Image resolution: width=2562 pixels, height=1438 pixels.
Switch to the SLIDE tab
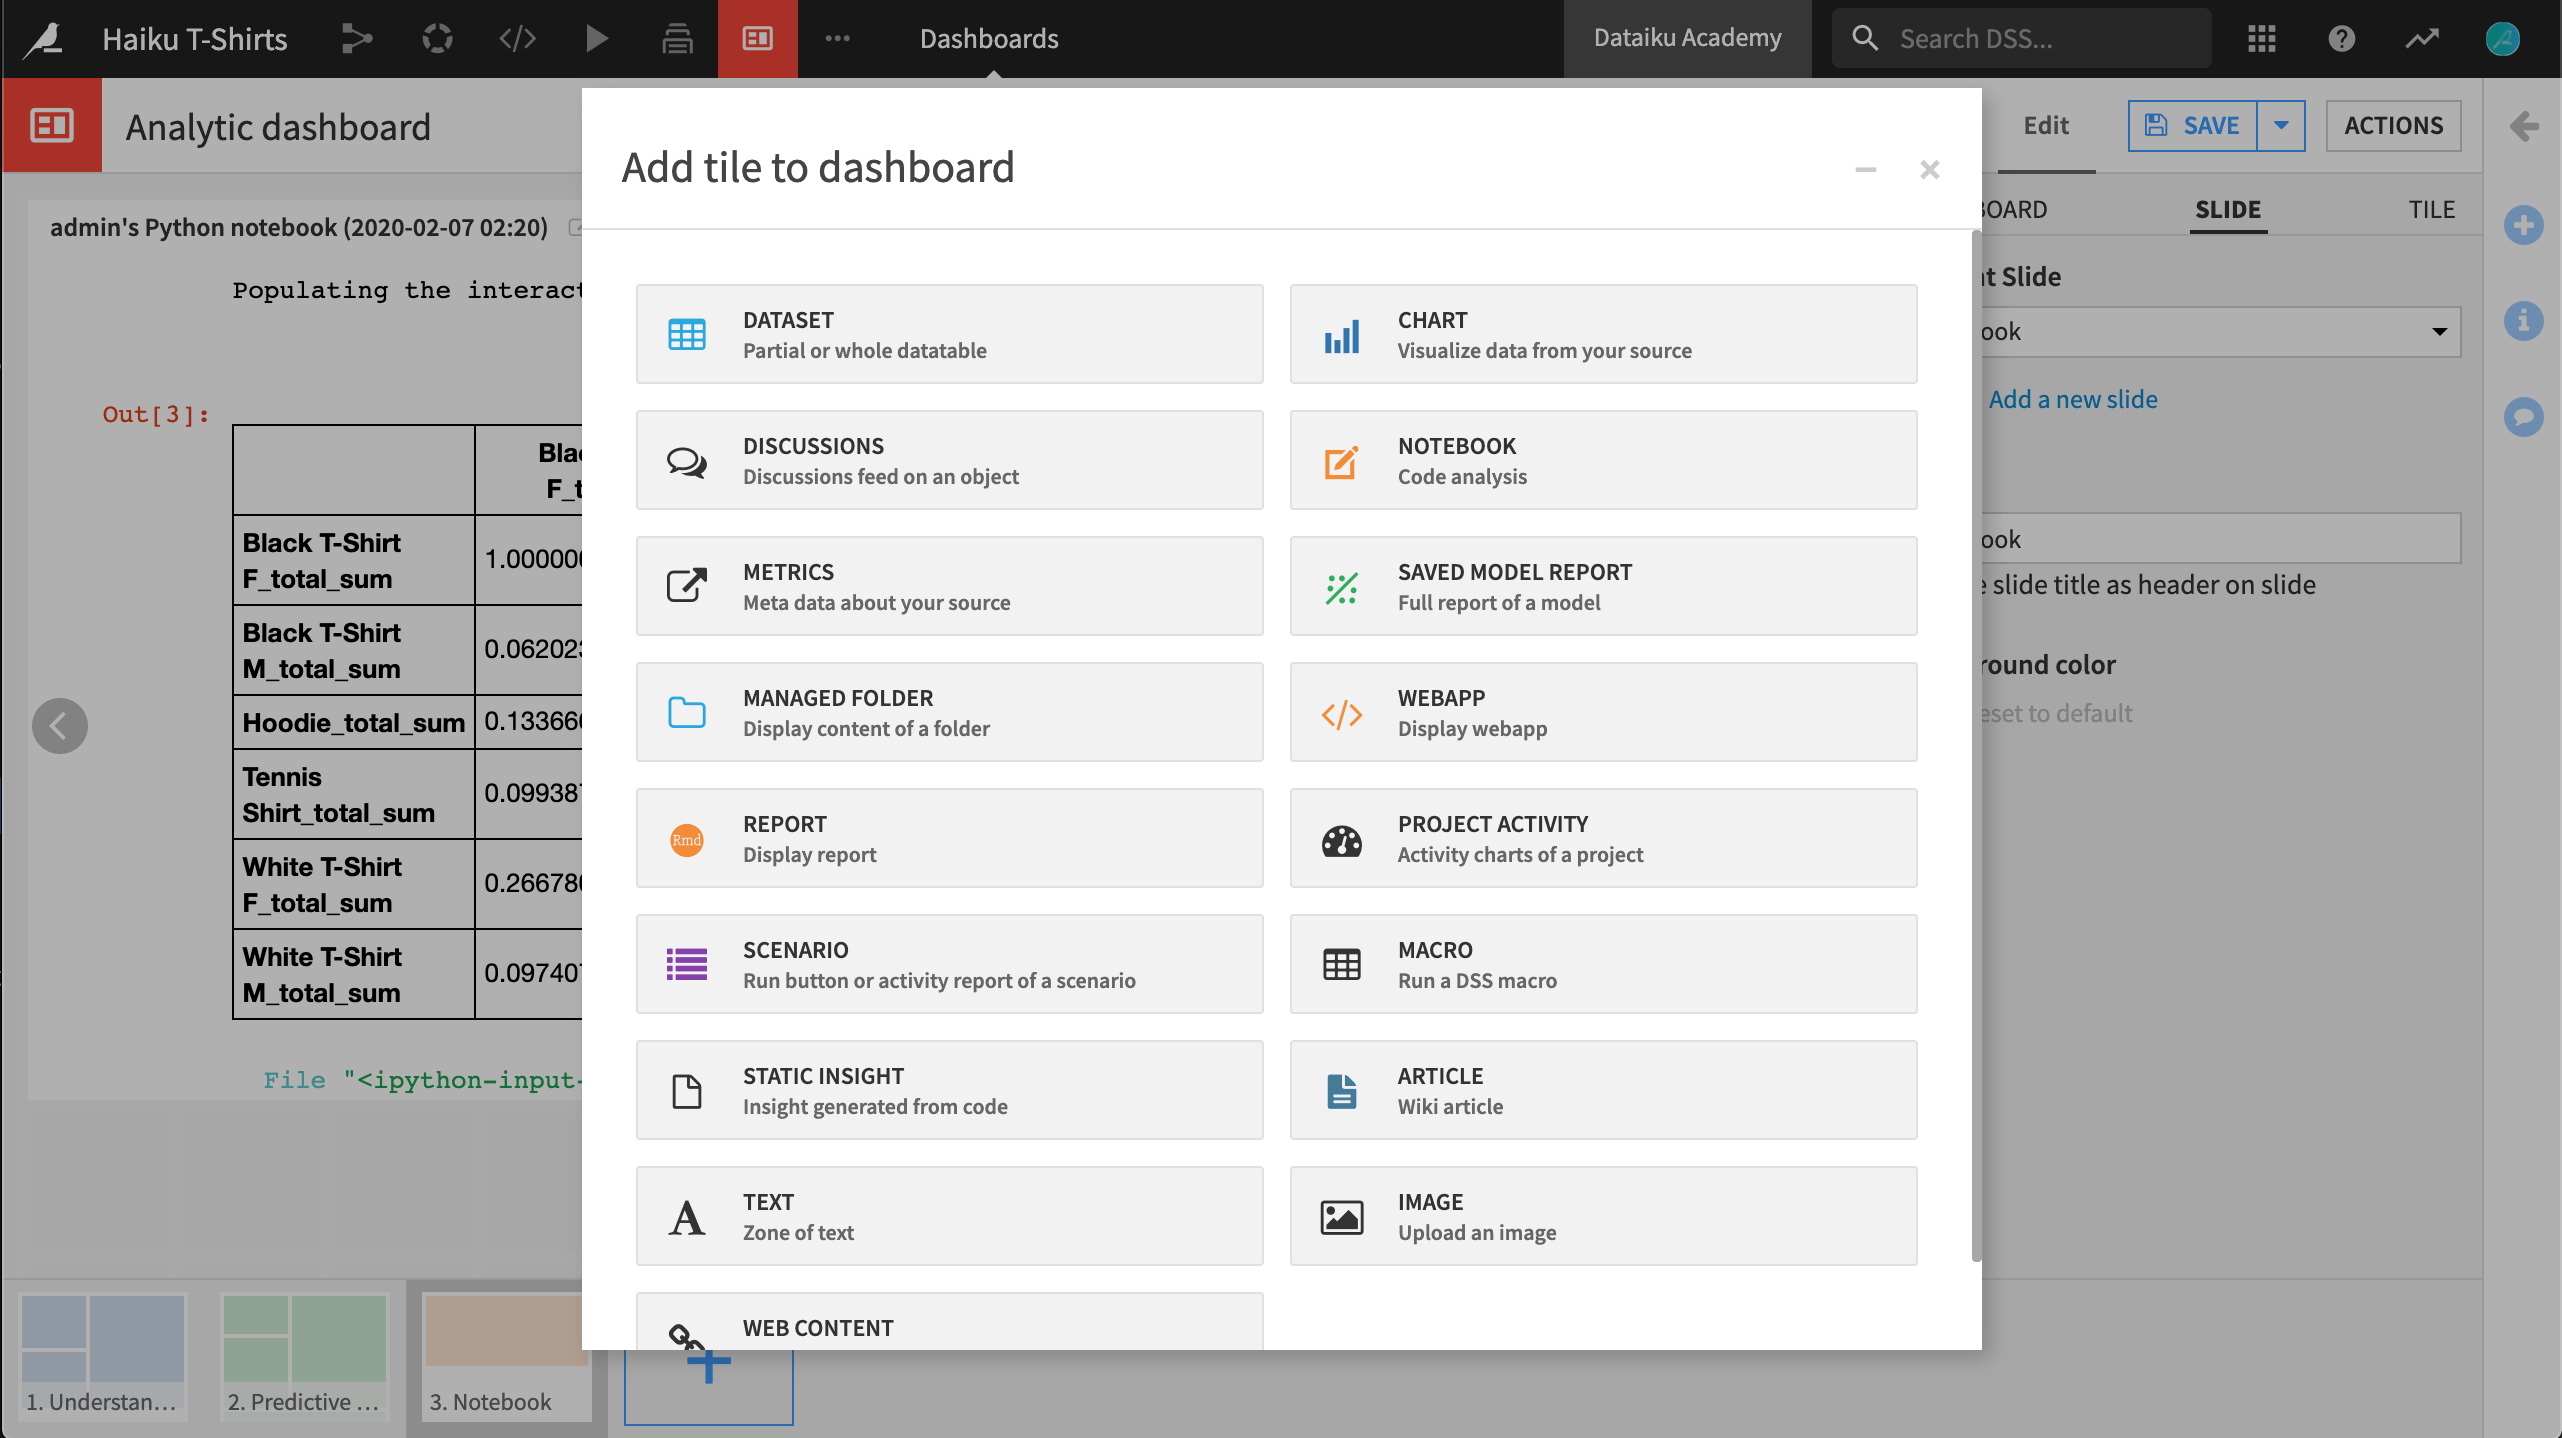click(x=2228, y=210)
